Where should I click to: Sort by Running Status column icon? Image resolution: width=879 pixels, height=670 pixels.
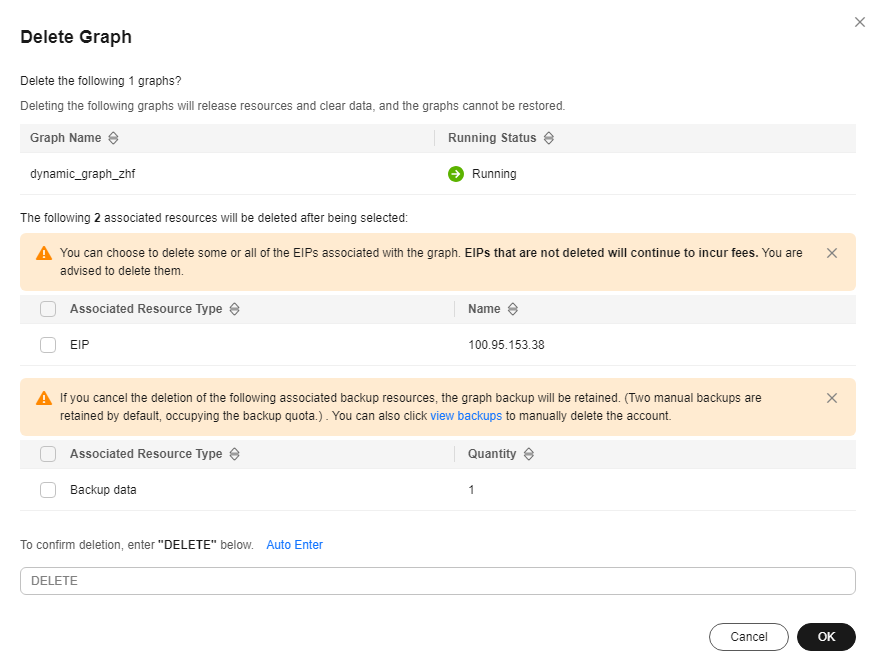(x=549, y=138)
